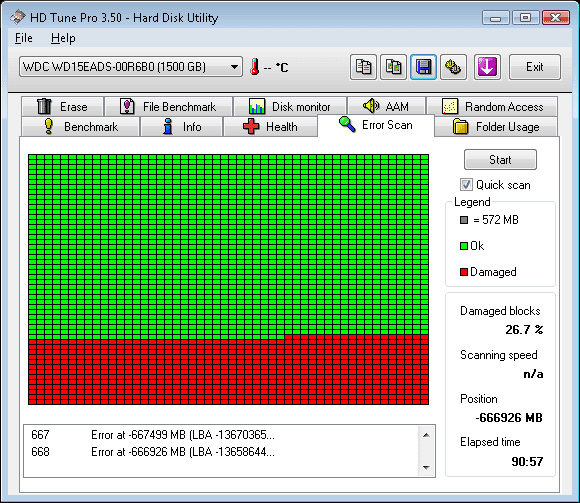Viewport: 580px width, 503px height.
Task: Click the Folder Usage folder icon
Action: pyautogui.click(x=461, y=126)
